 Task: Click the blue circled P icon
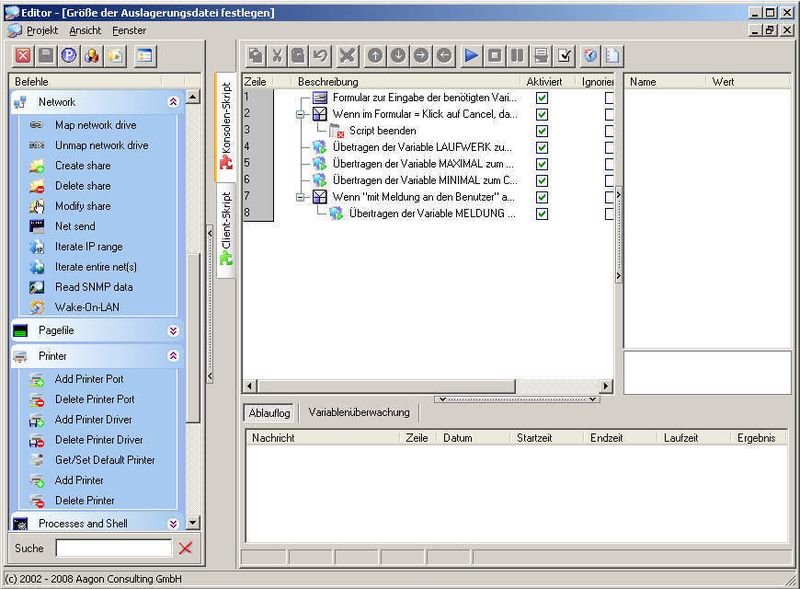[69, 56]
